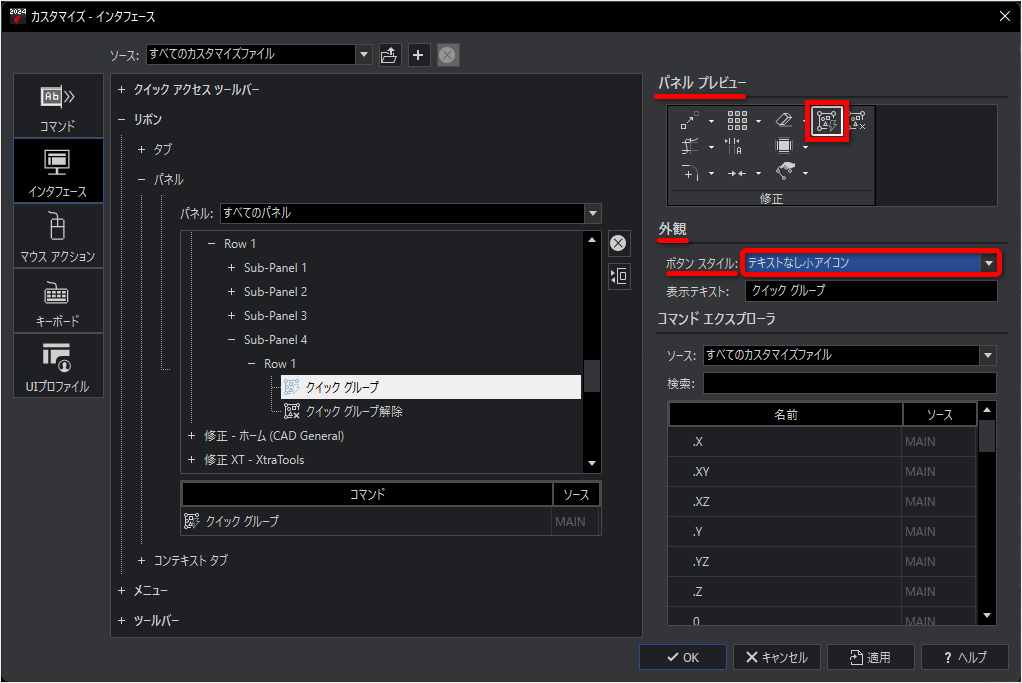Expand the クイック アクセス ツールバー node
Screen dimensions: 1022x683
click(x=122, y=90)
